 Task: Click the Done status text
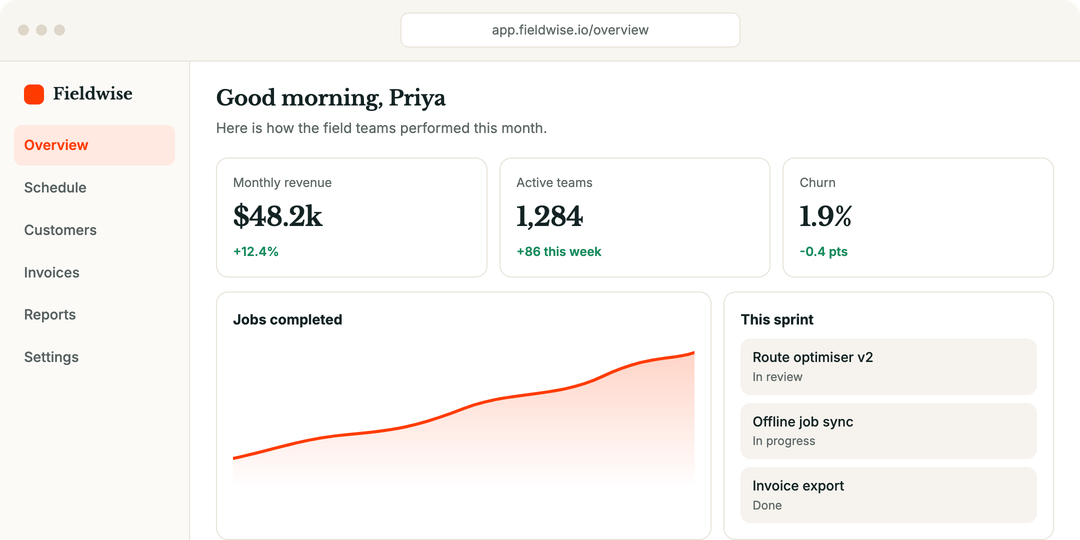767,506
